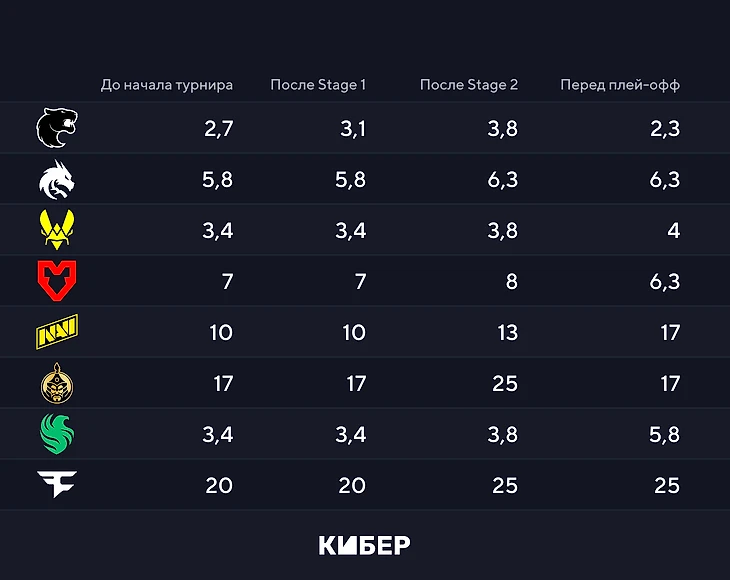Click Spirit's 5,8 After Stage 1 value
This screenshot has width=730, height=580.
351,180
